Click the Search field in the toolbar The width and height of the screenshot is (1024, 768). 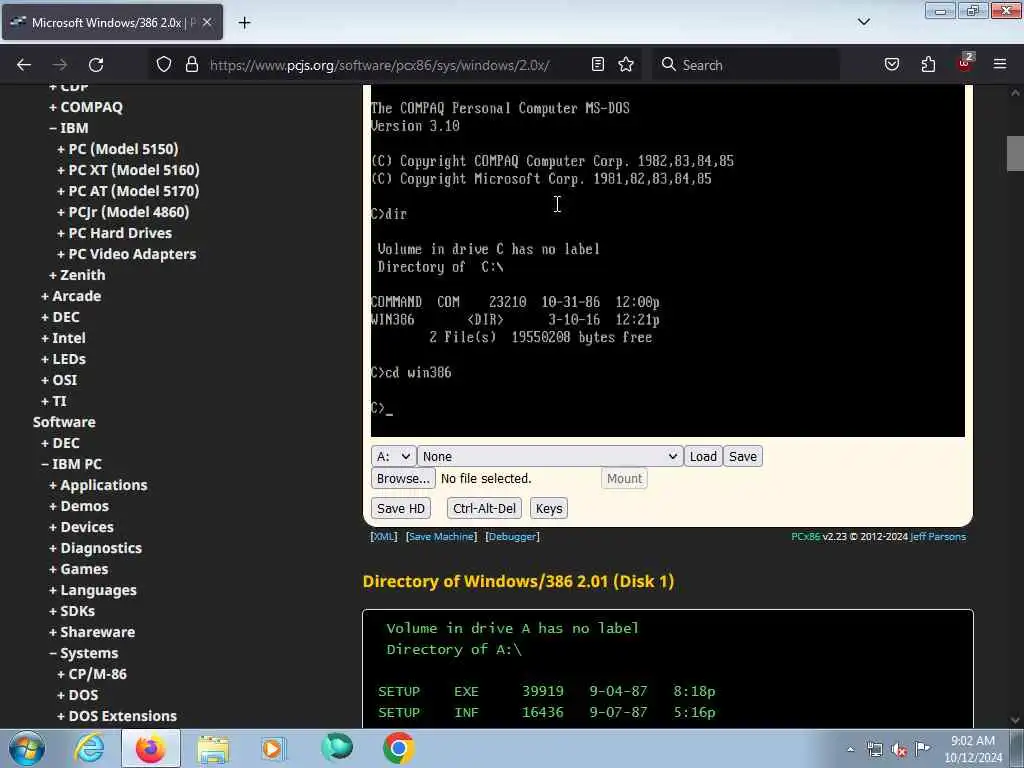[745, 65]
